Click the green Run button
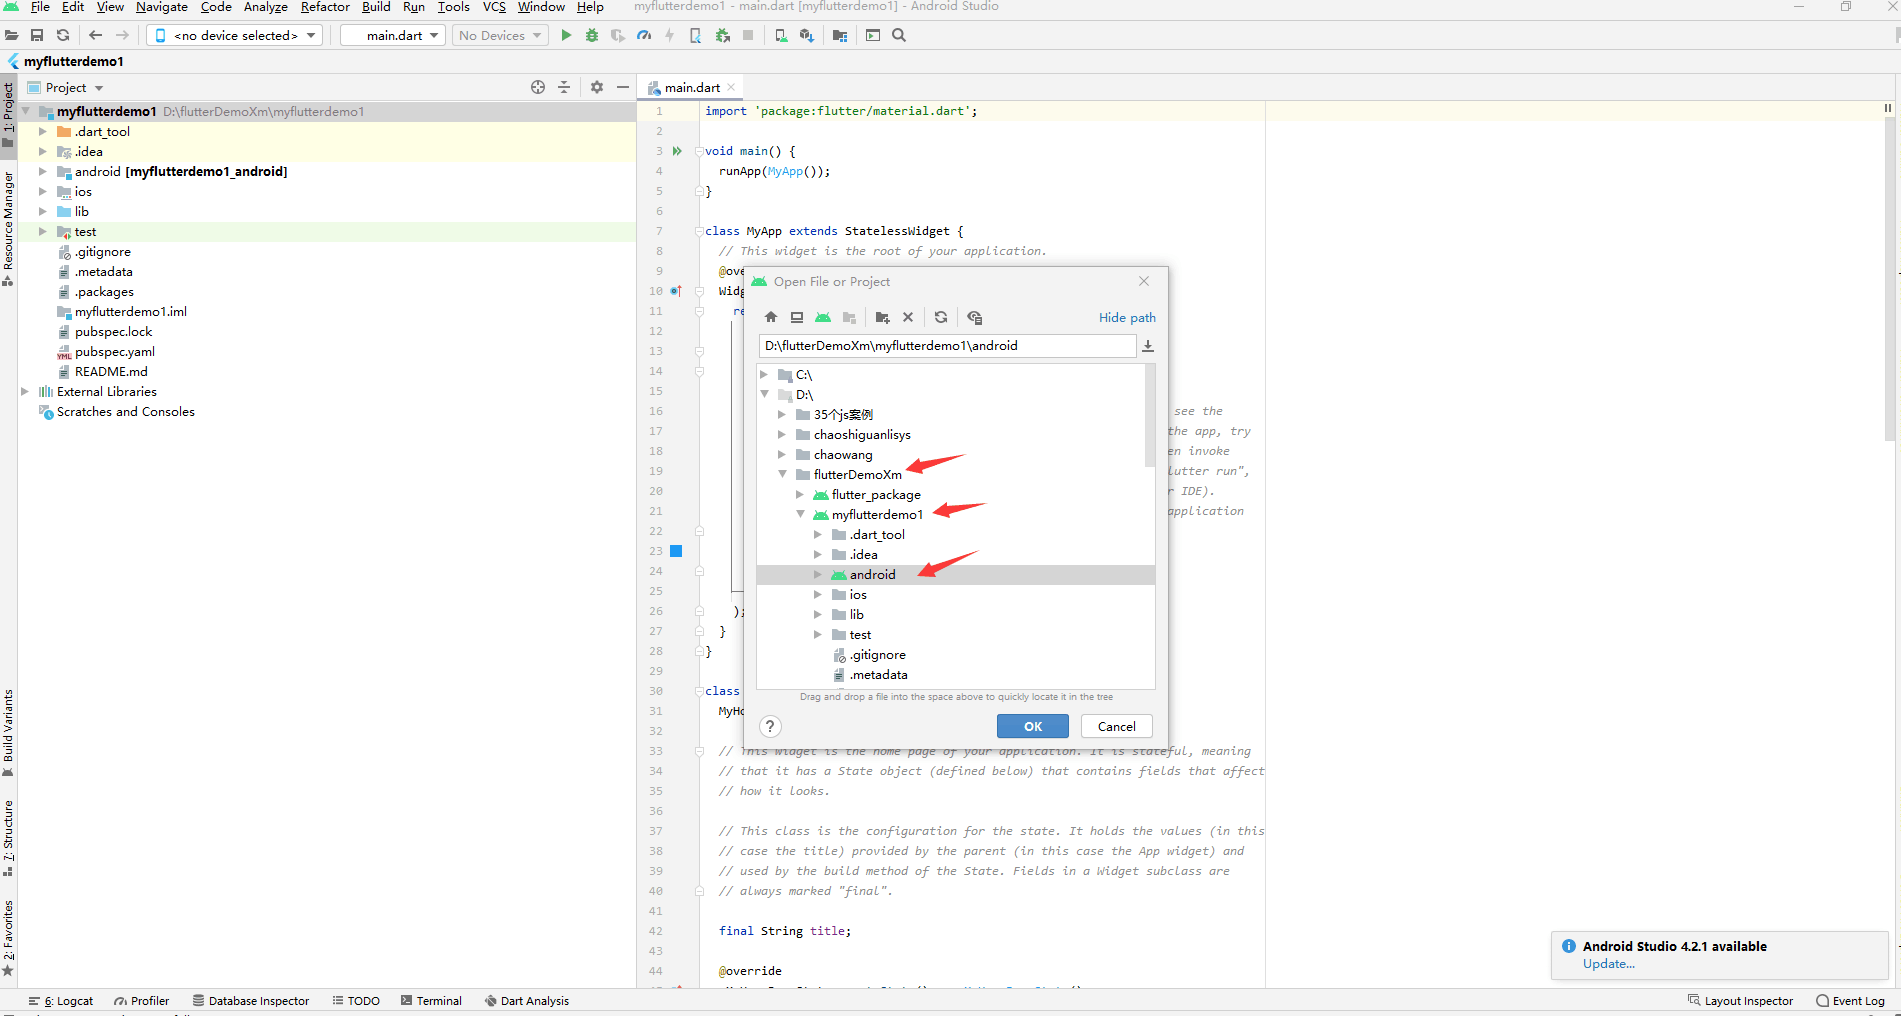1901x1016 pixels. coord(566,35)
